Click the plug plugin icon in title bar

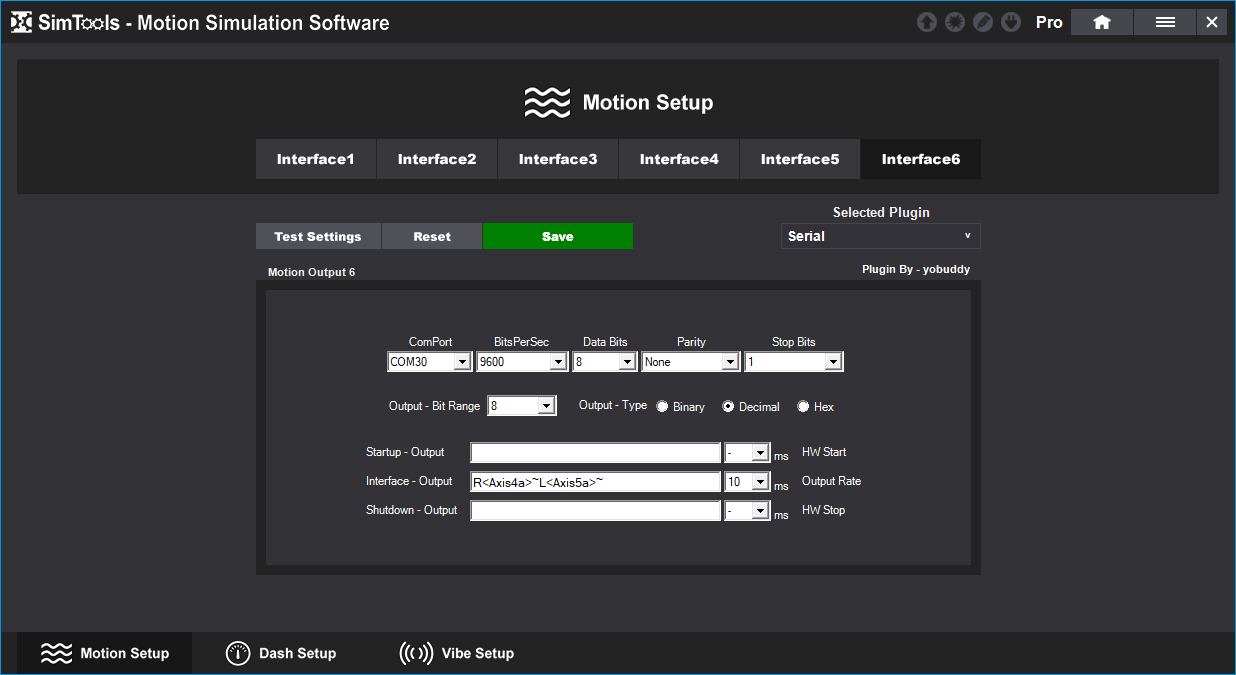(1011, 22)
